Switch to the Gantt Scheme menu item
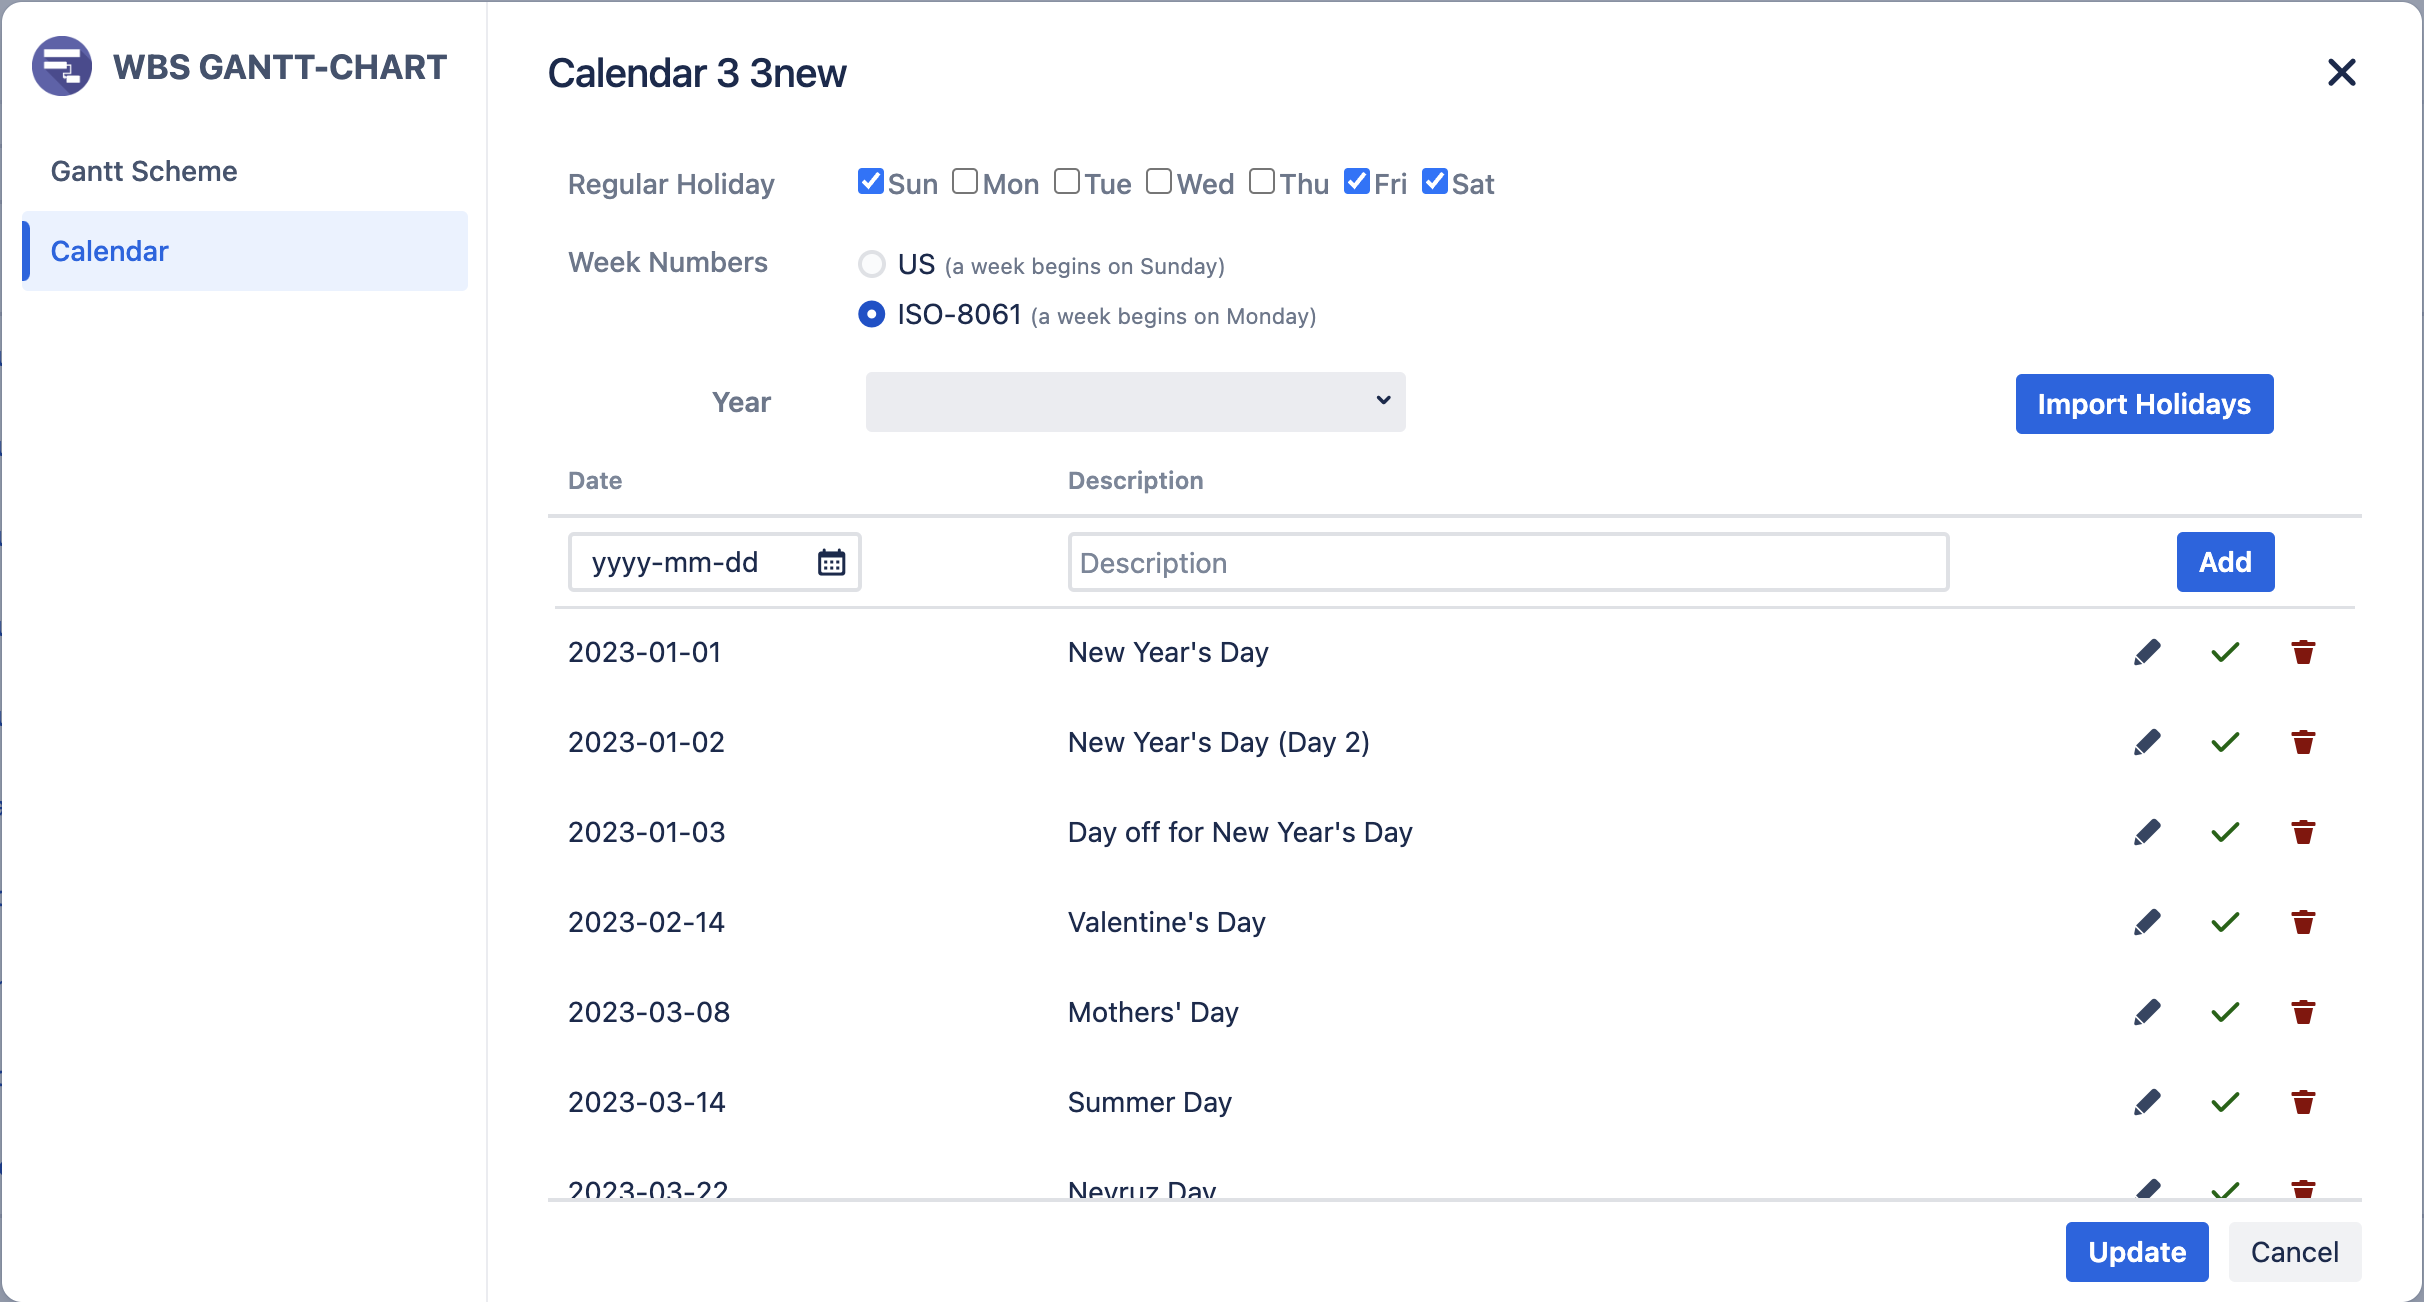 (141, 172)
